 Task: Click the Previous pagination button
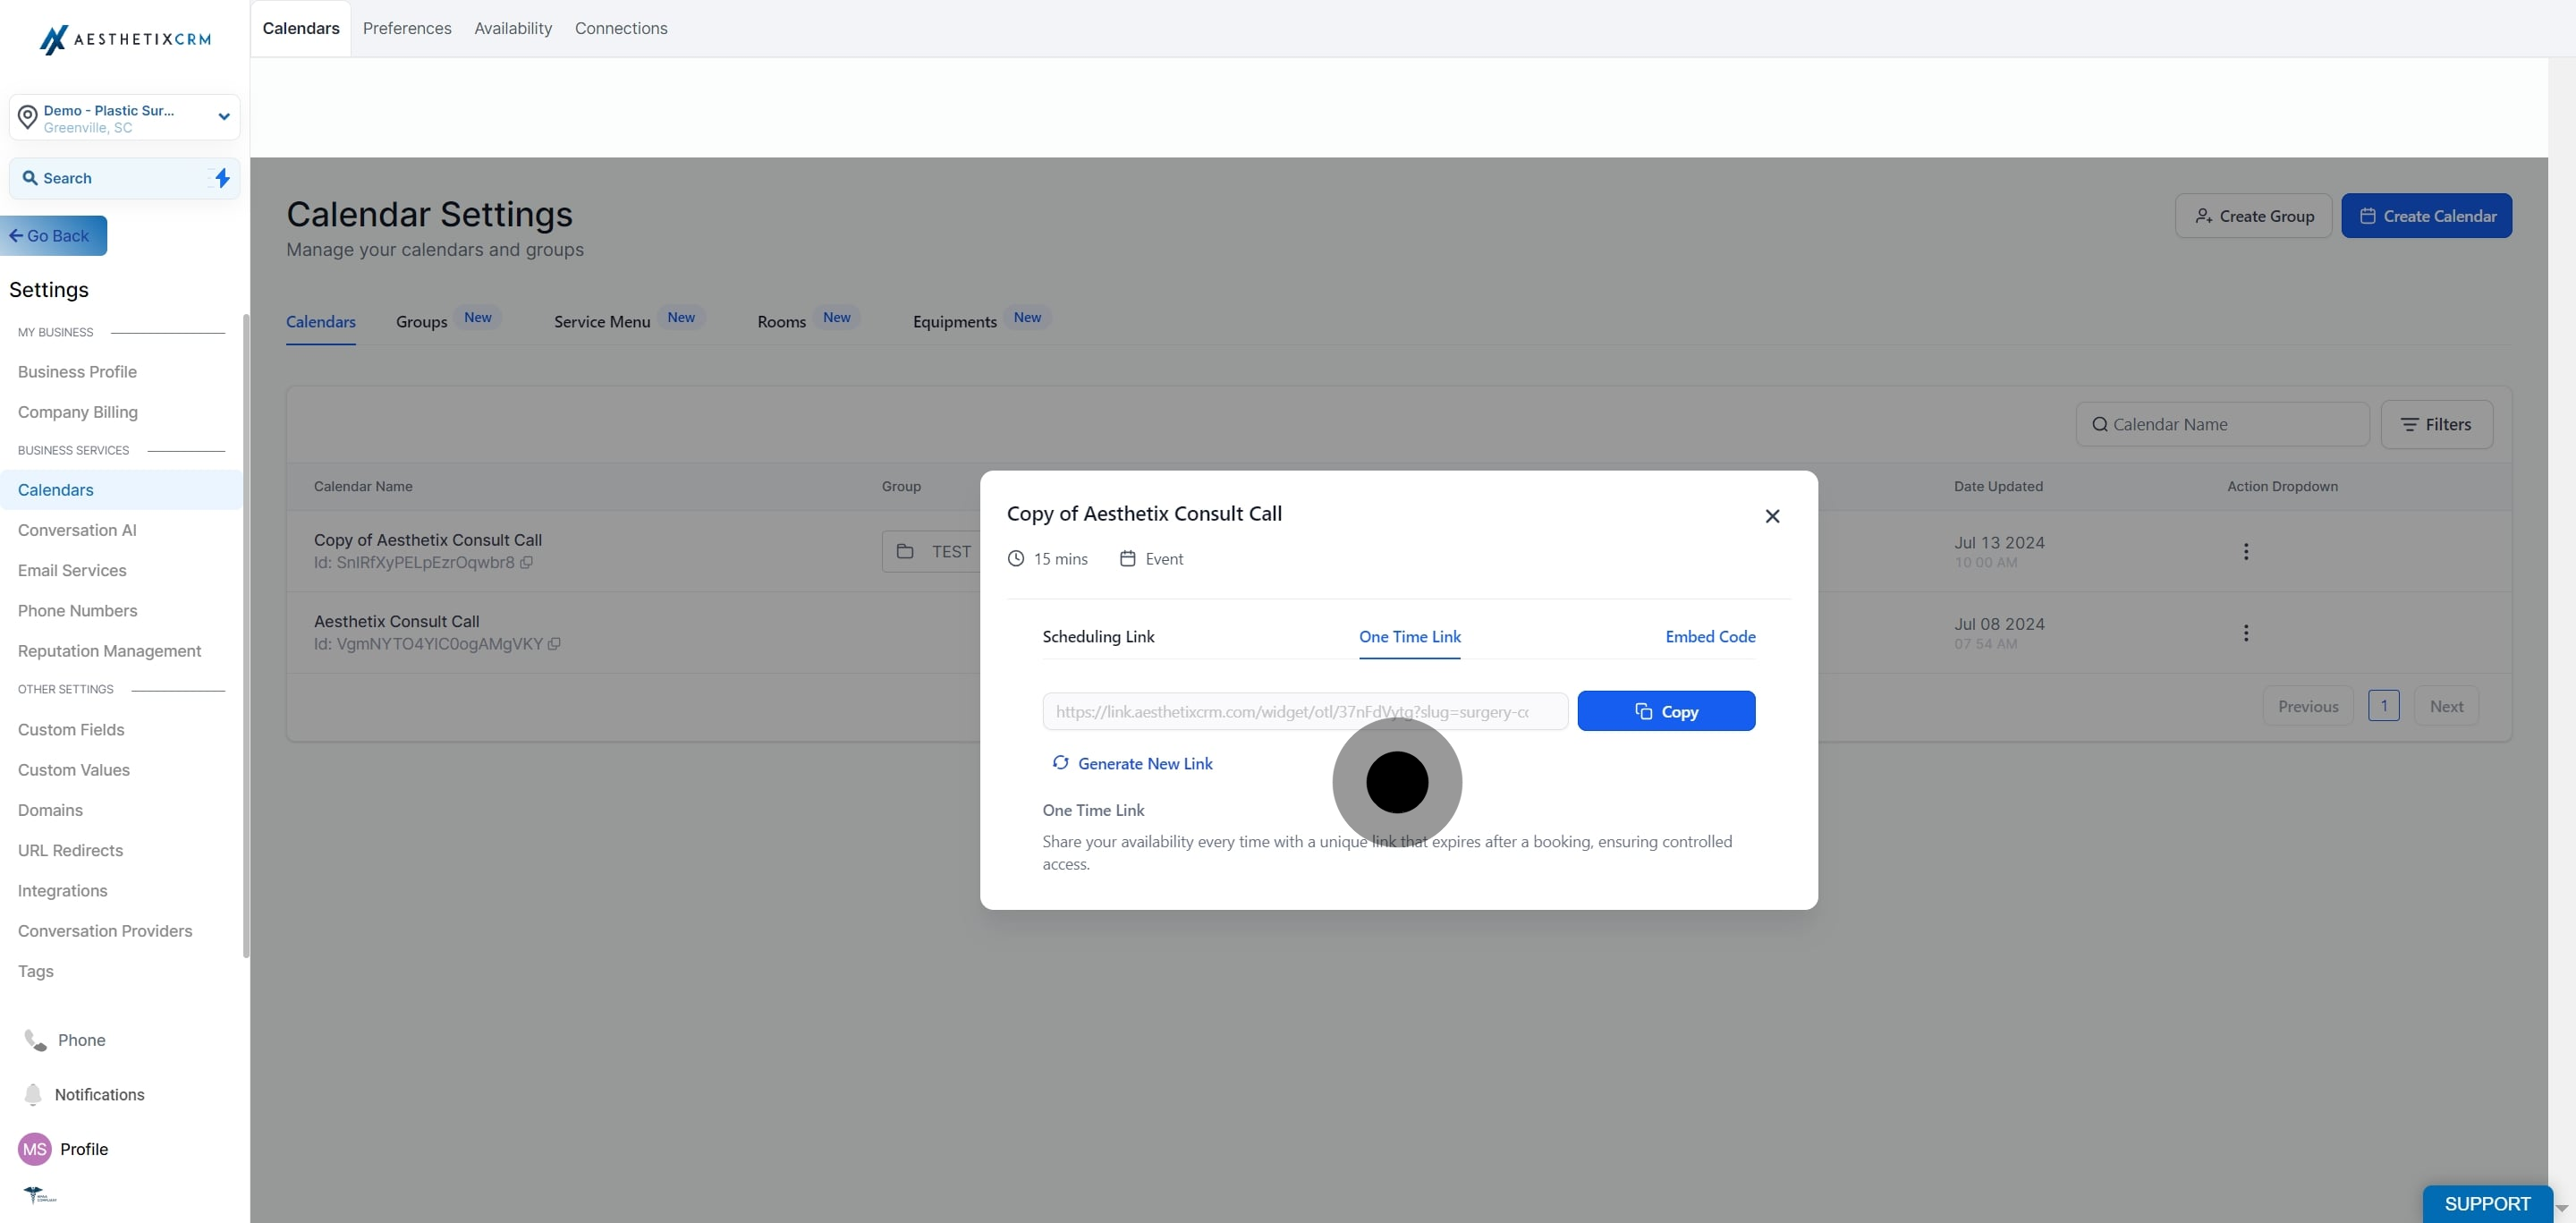(2308, 706)
